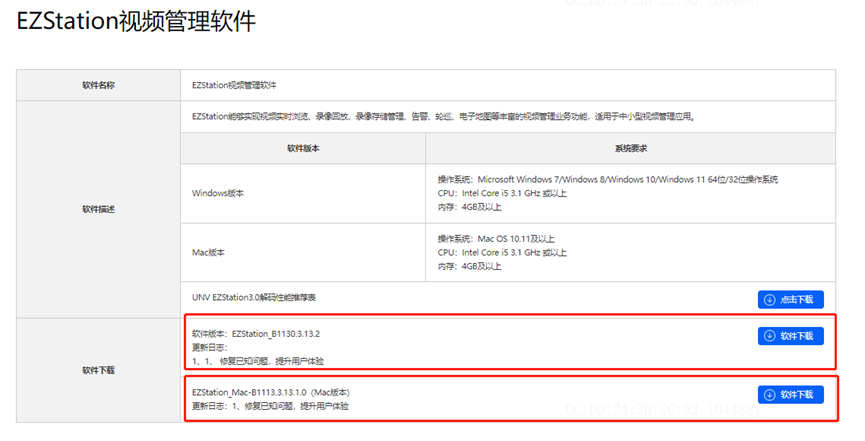865x441 pixels.
Task: Download the UNV EZStation3.0 decoding performance table
Action: pyautogui.click(x=790, y=300)
